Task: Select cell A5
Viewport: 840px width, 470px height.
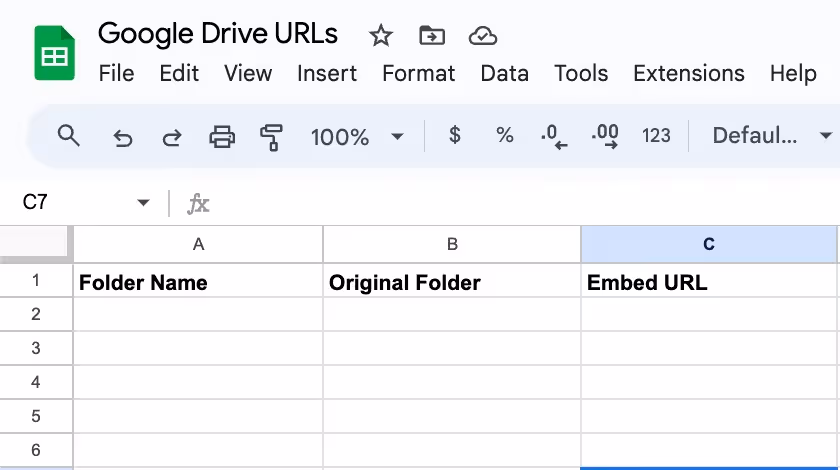Action: [198, 416]
